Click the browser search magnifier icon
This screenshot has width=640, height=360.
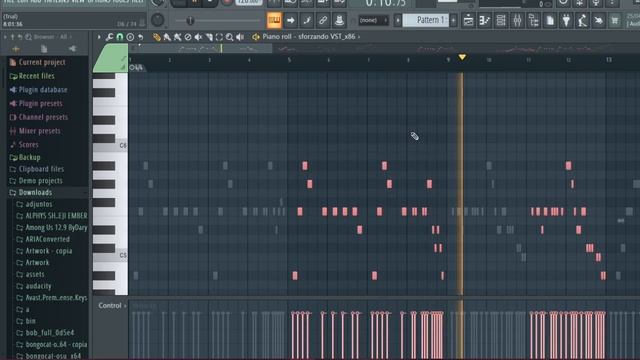28,37
